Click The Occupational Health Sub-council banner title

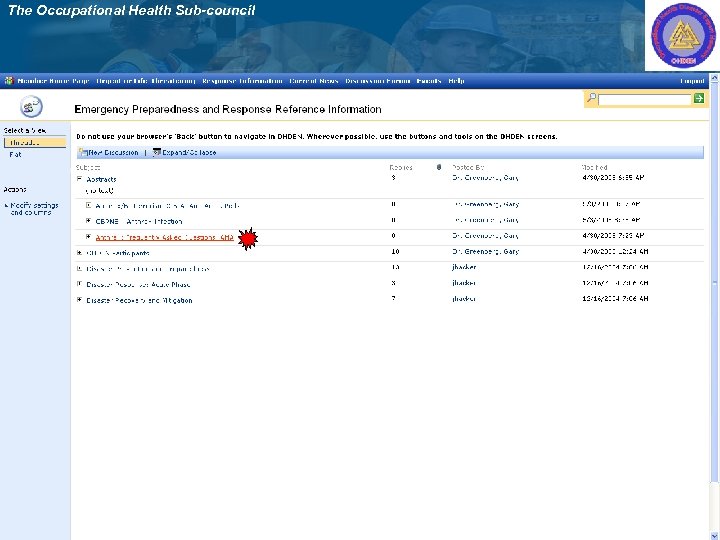click(x=131, y=11)
